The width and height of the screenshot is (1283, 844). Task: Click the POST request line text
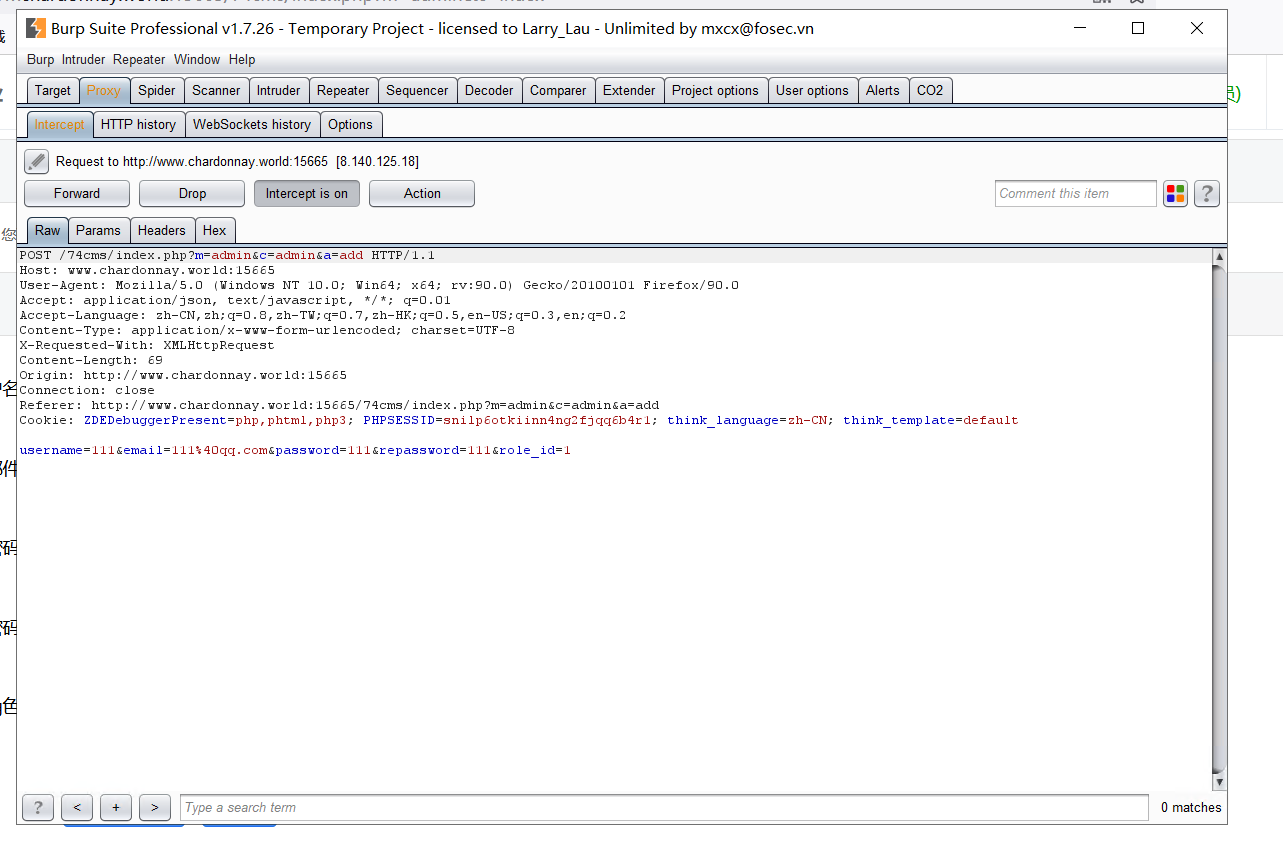pyautogui.click(x=227, y=255)
